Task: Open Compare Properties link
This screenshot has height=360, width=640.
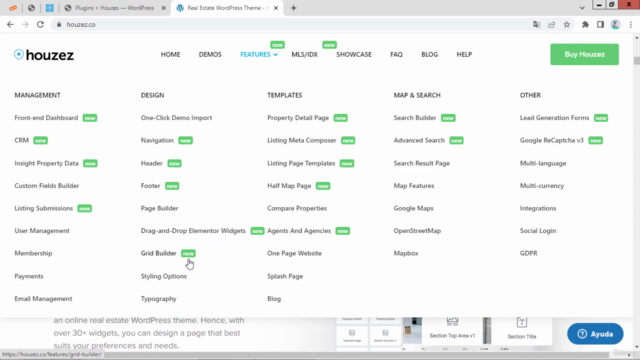Action: coord(297,208)
